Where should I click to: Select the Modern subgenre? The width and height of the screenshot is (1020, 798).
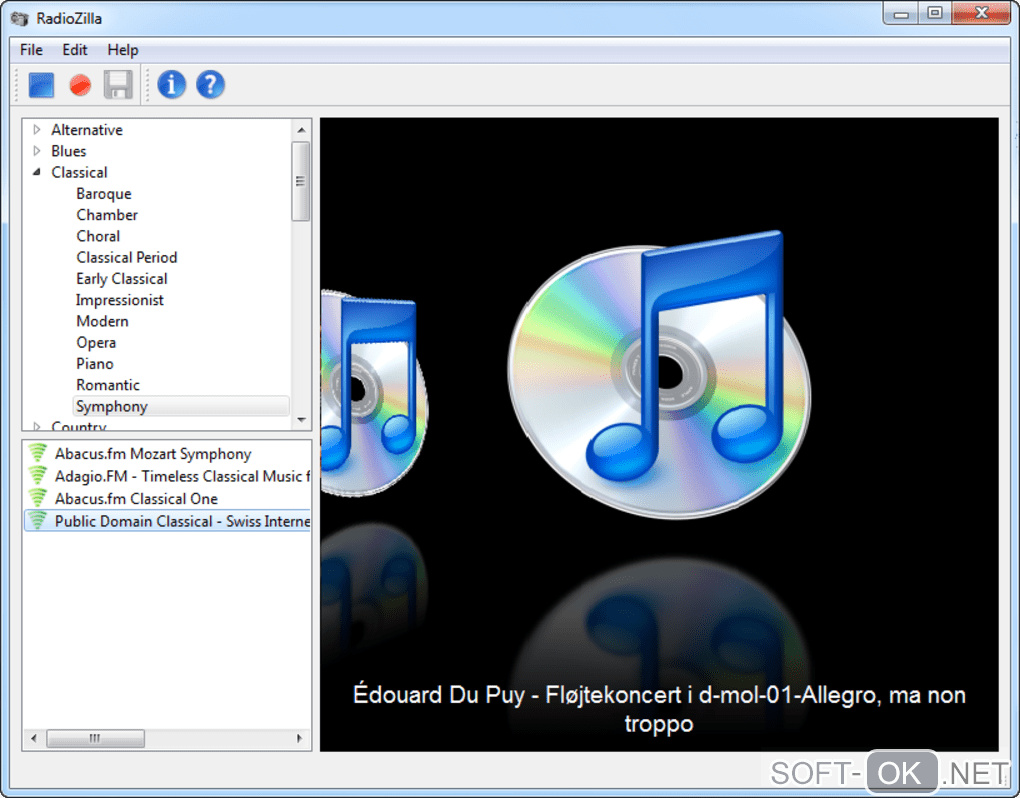coord(102,321)
